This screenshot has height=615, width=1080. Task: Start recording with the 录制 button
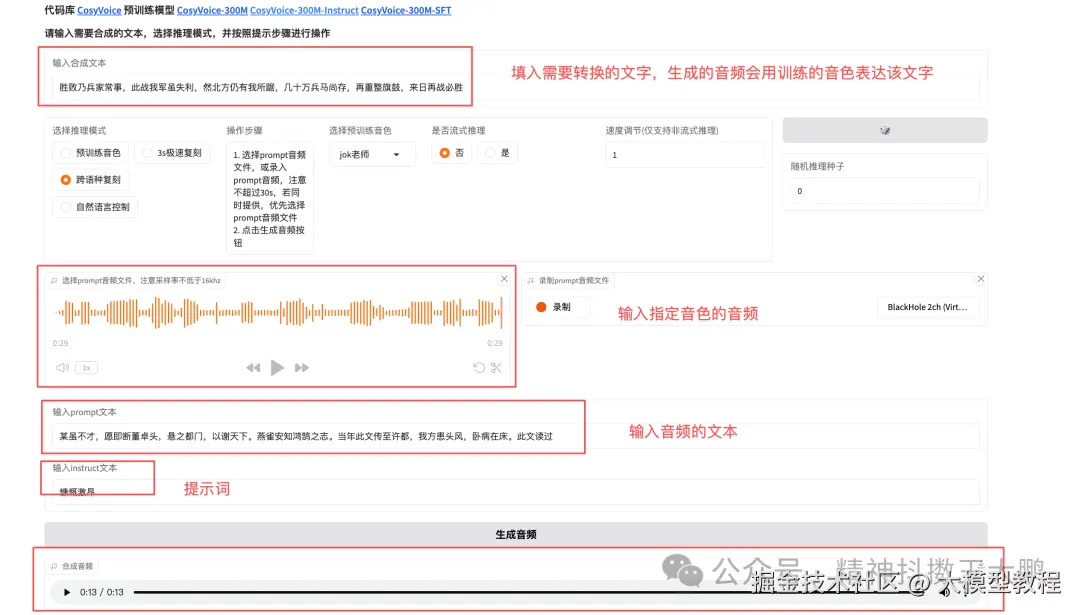pos(559,307)
